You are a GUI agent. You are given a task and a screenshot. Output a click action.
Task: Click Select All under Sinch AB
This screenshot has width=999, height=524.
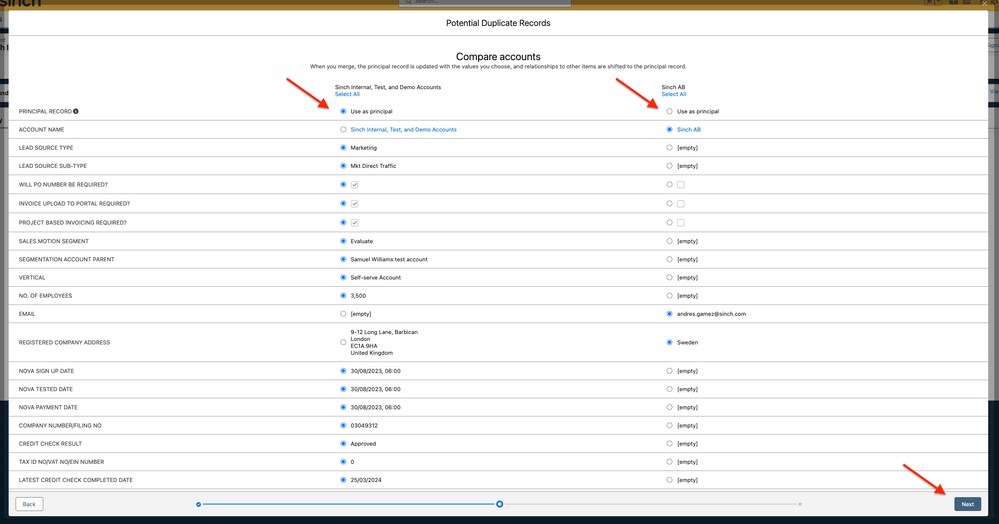[673, 94]
